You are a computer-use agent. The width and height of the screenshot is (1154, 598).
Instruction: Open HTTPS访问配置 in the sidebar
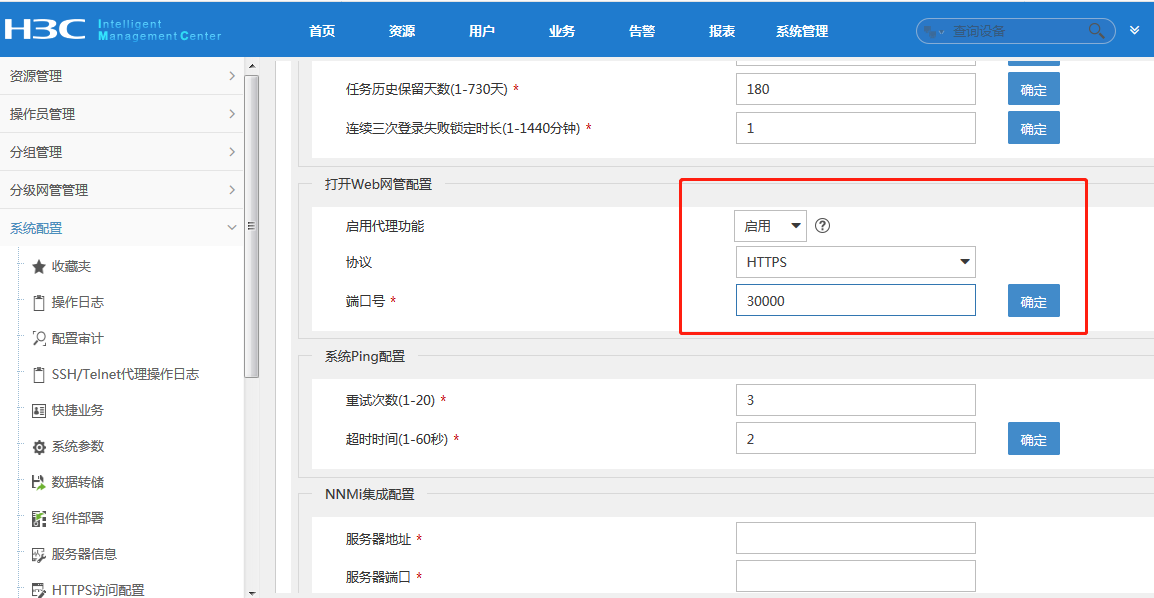[98, 590]
